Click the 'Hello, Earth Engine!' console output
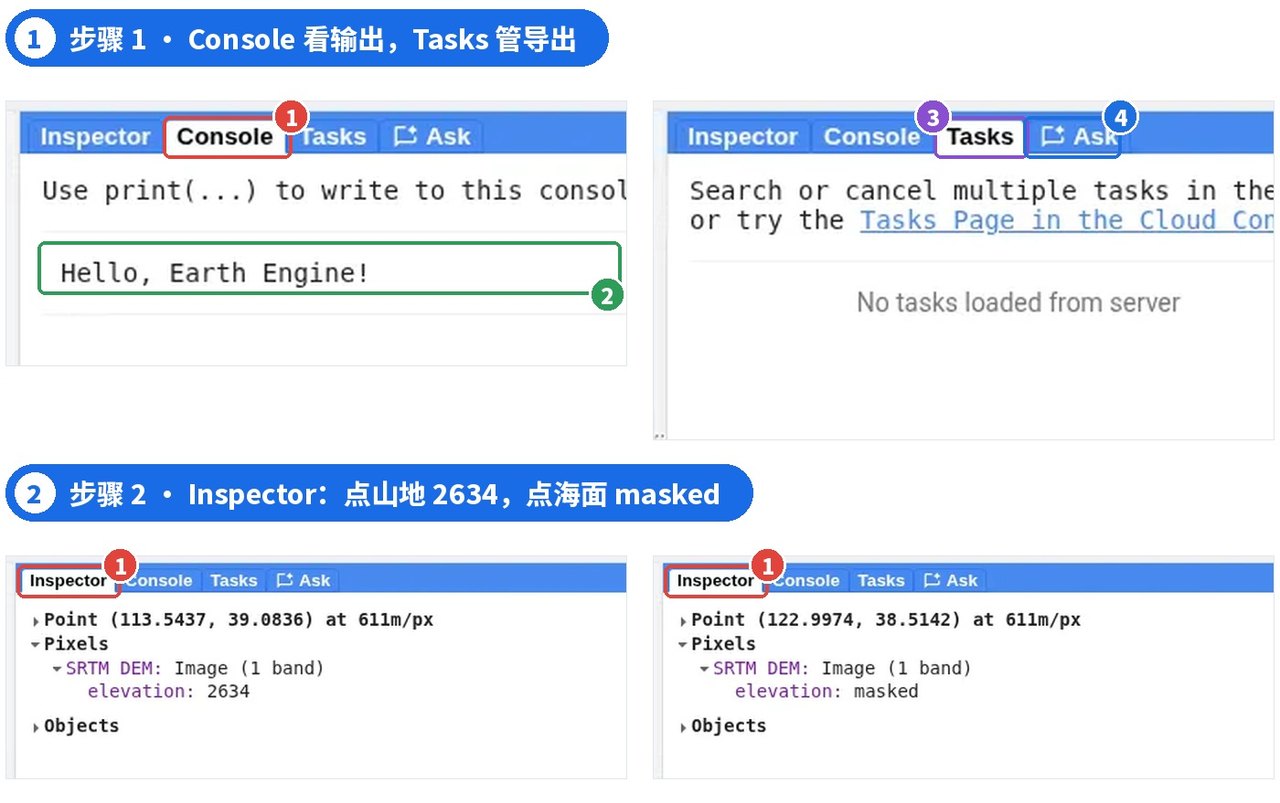 pyautogui.click(x=215, y=273)
